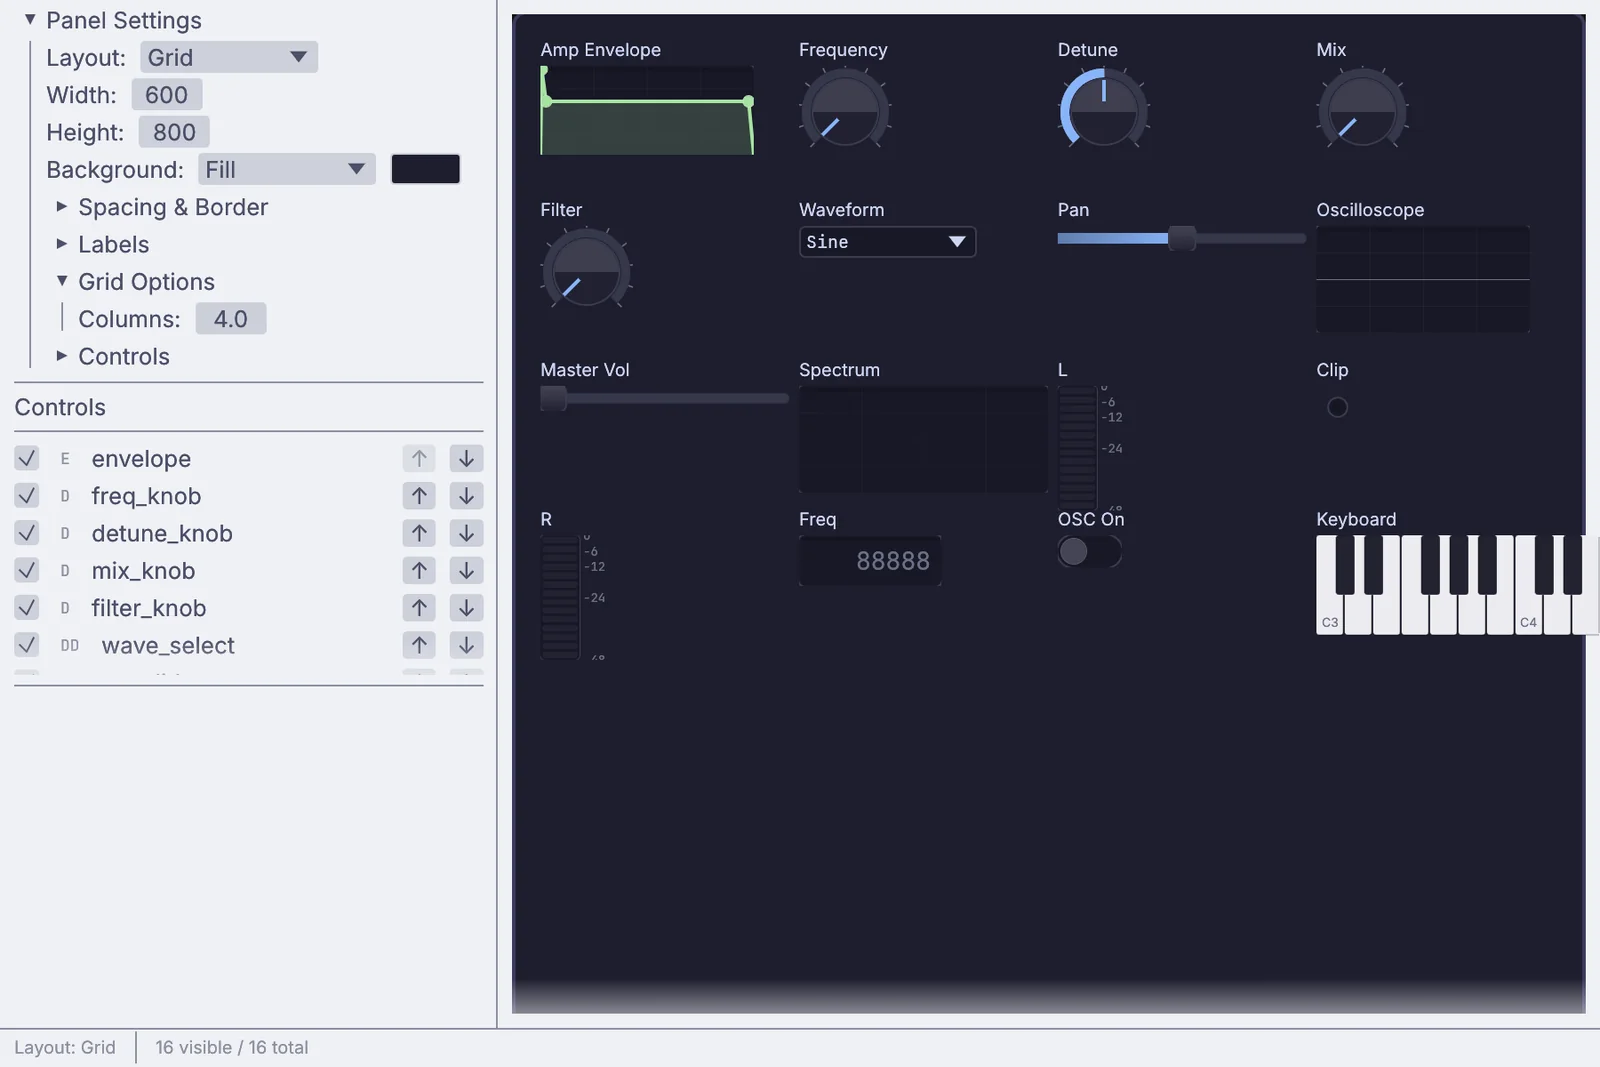
Task: Click the background color swatch
Action: (426, 169)
